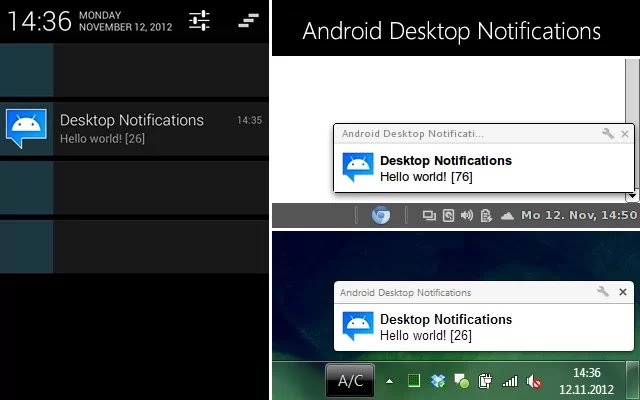Click wrench settings icon in Hello world! [76] popup
The image size is (640, 400).
tap(608, 133)
